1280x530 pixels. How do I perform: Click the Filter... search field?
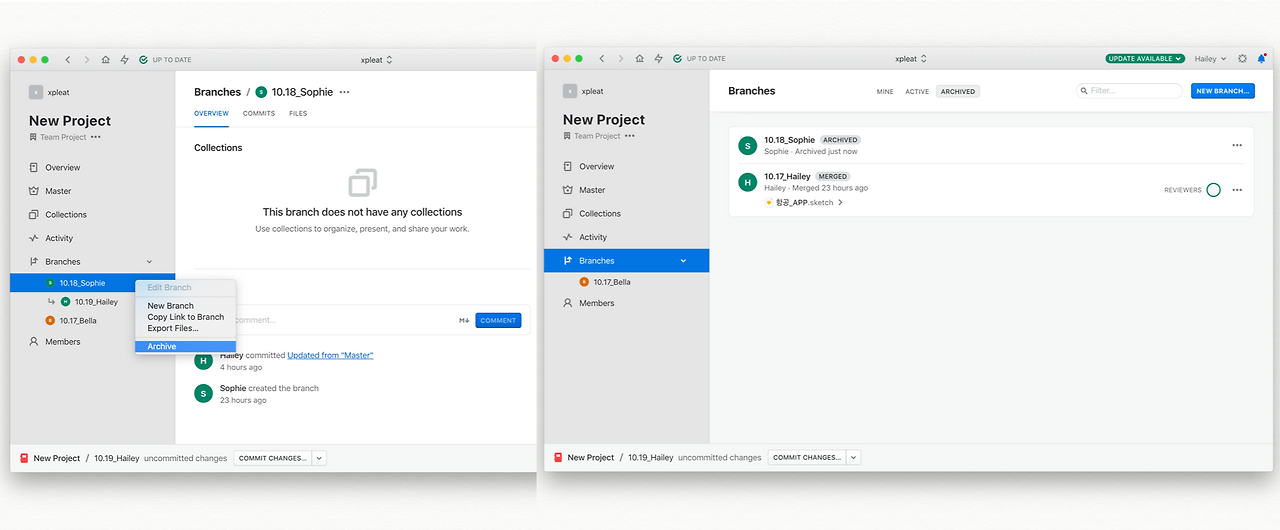point(1130,91)
